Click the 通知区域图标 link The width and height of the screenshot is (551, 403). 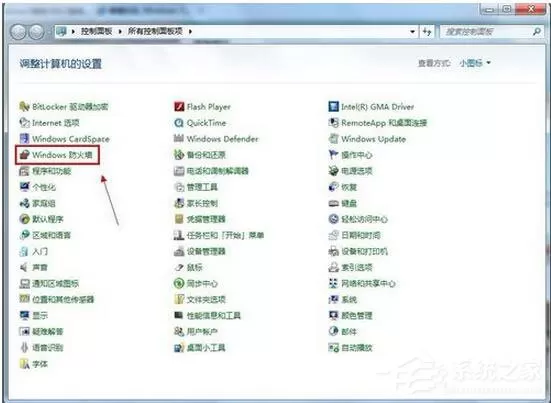click(56, 284)
